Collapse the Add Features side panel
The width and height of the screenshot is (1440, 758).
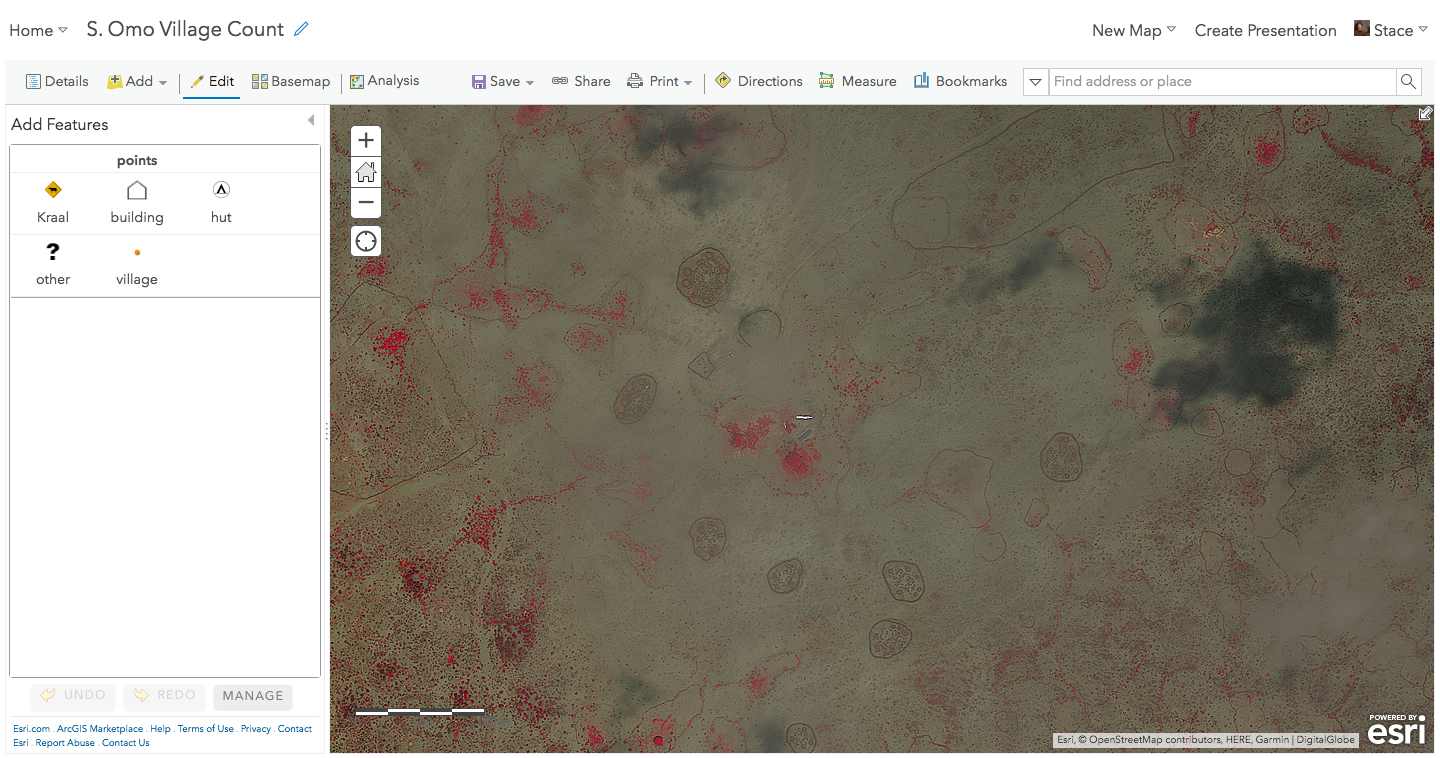(311, 121)
